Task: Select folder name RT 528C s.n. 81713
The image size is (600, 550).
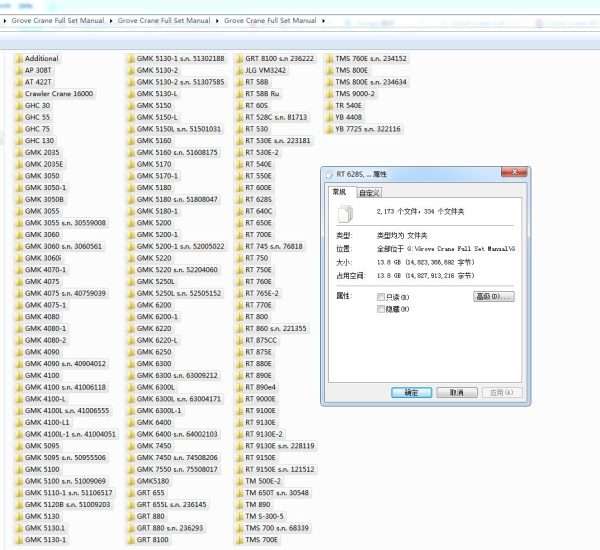Action: [276, 118]
